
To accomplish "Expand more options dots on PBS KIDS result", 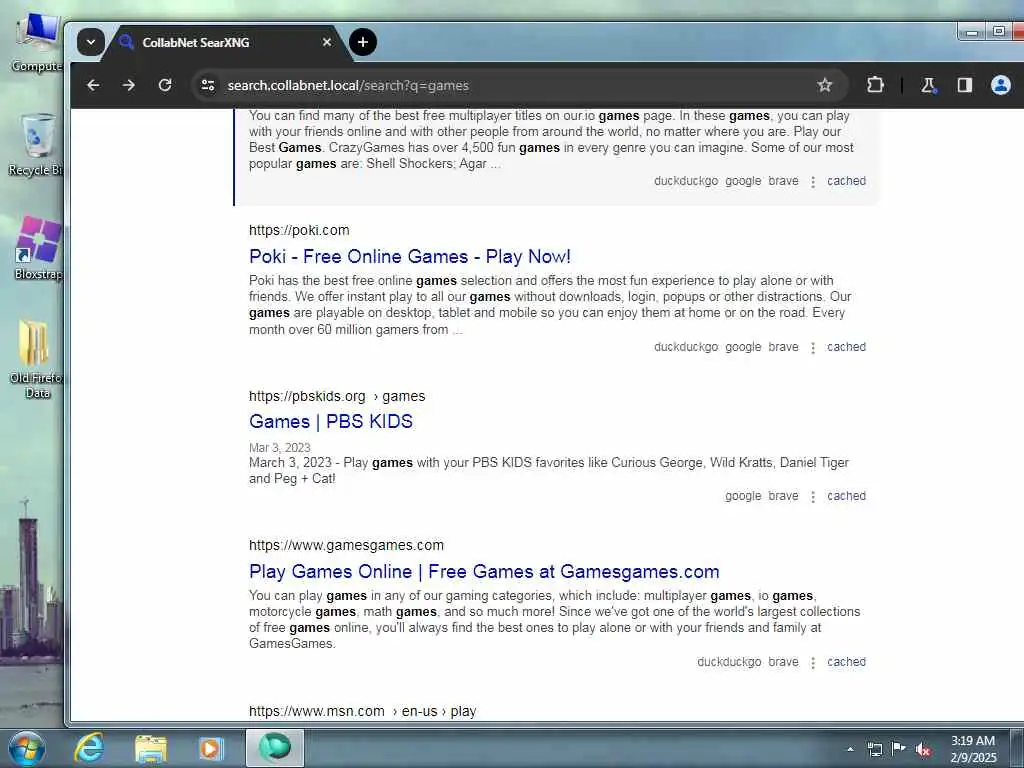I will coord(813,497).
